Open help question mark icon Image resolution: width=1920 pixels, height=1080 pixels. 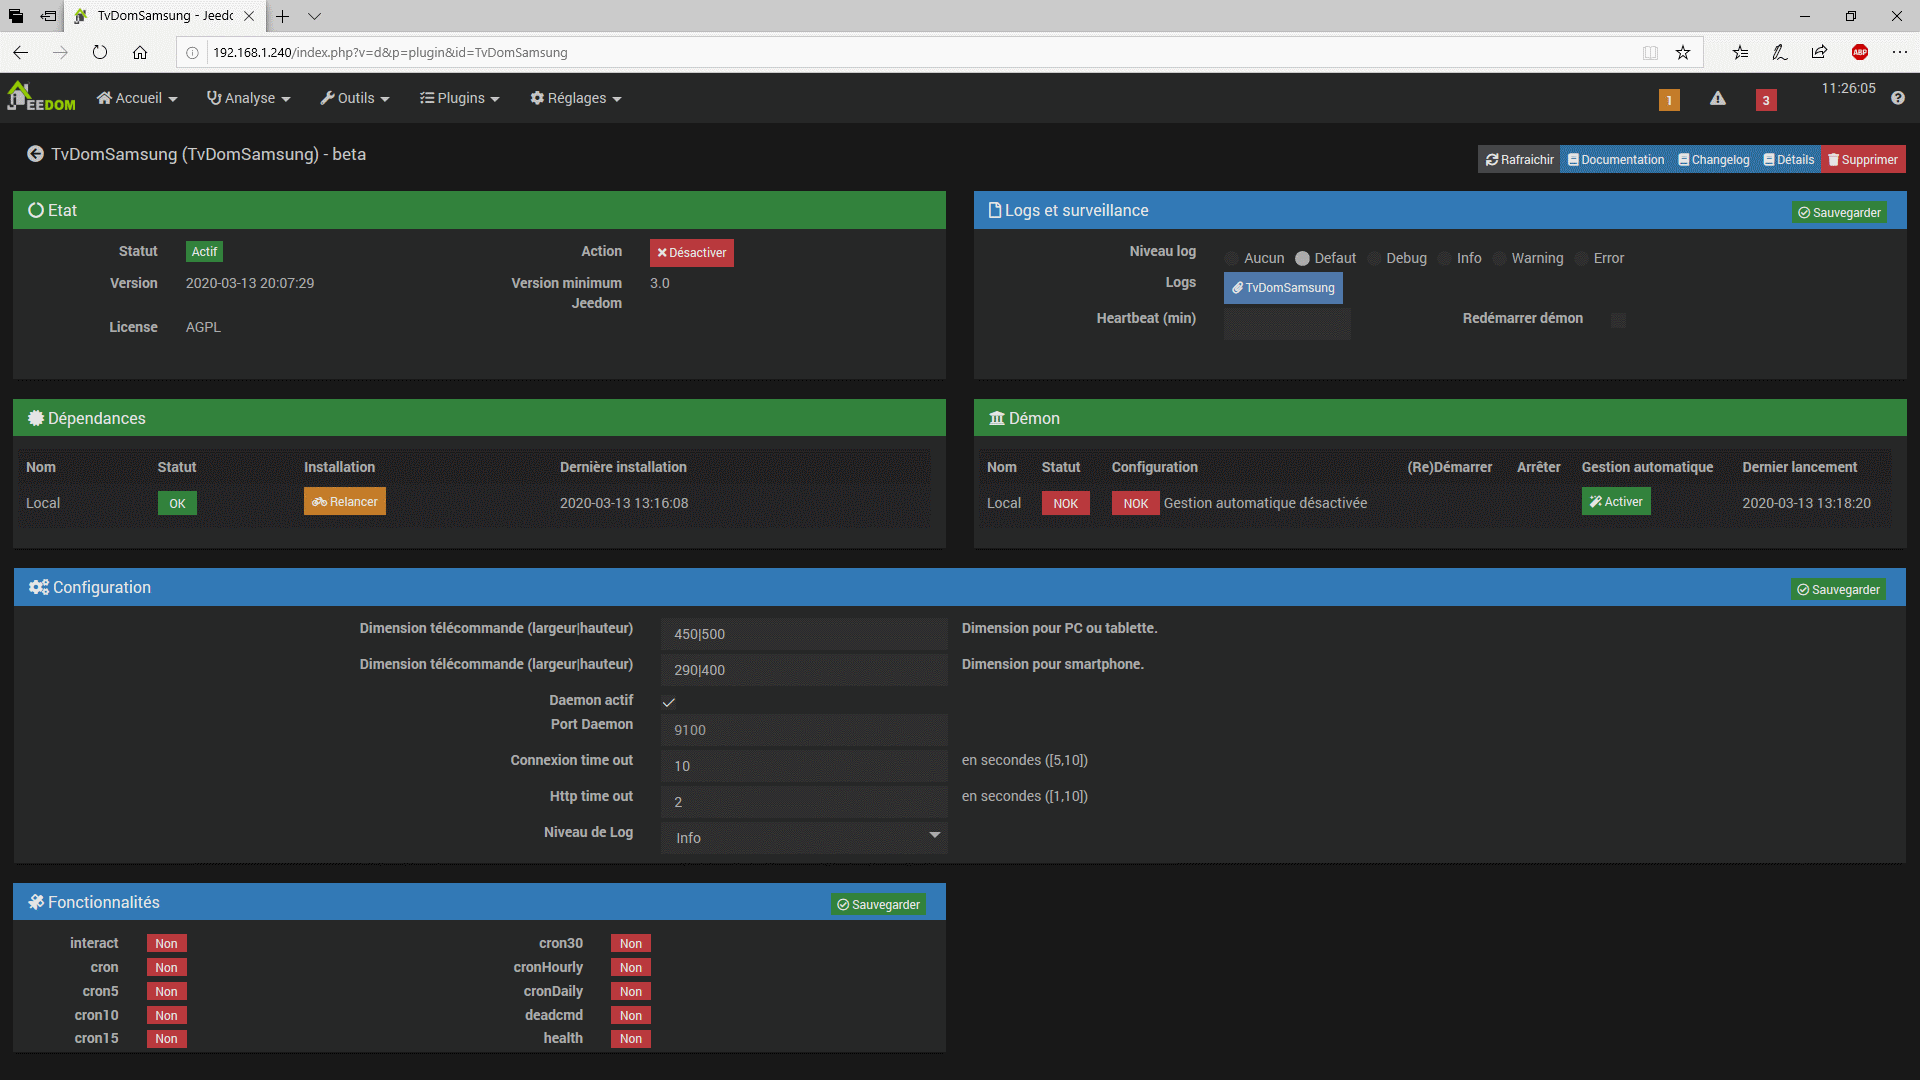1898,98
